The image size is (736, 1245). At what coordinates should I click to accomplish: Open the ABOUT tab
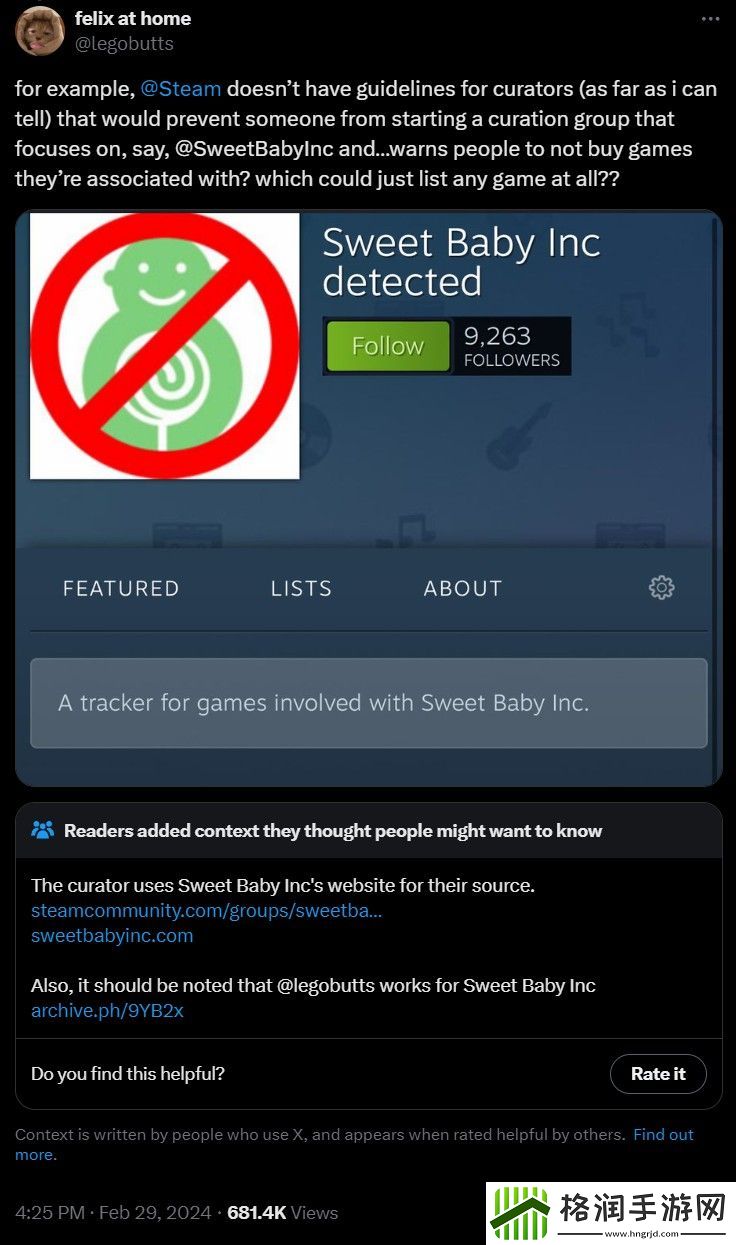pos(463,588)
